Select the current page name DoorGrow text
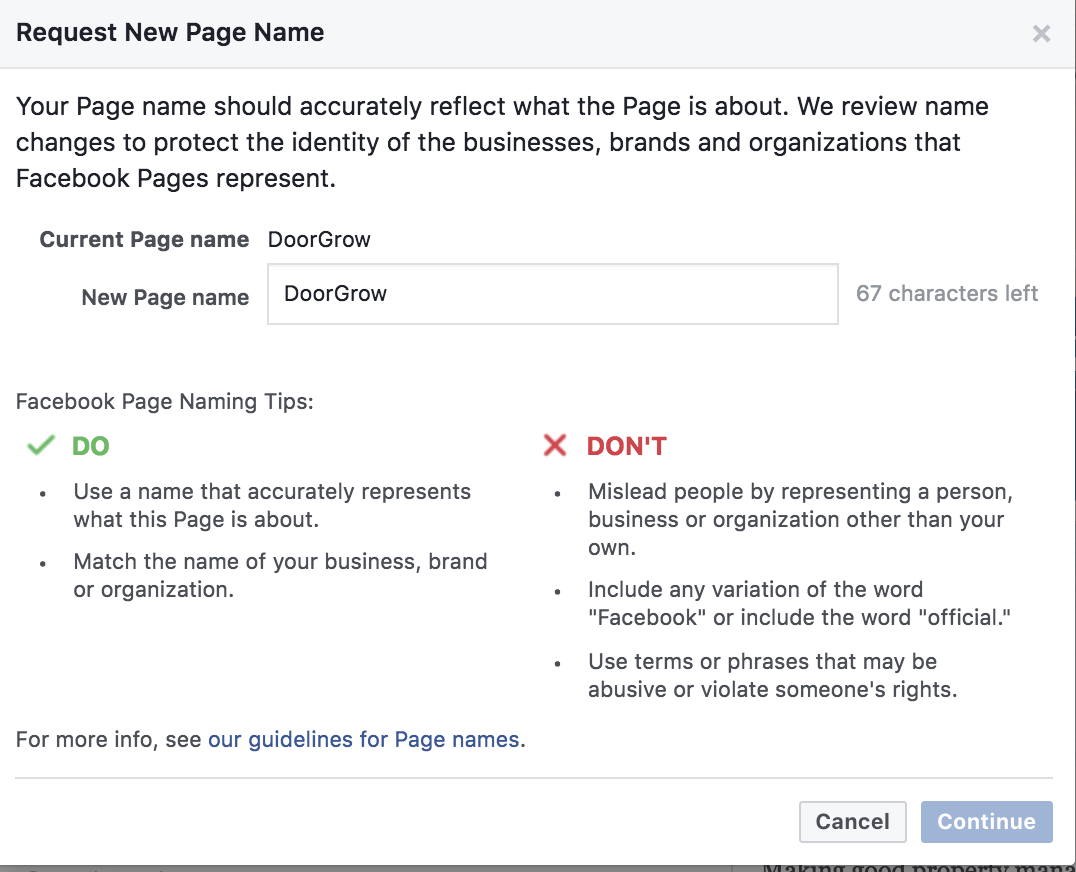The height and width of the screenshot is (872, 1076). tap(319, 240)
